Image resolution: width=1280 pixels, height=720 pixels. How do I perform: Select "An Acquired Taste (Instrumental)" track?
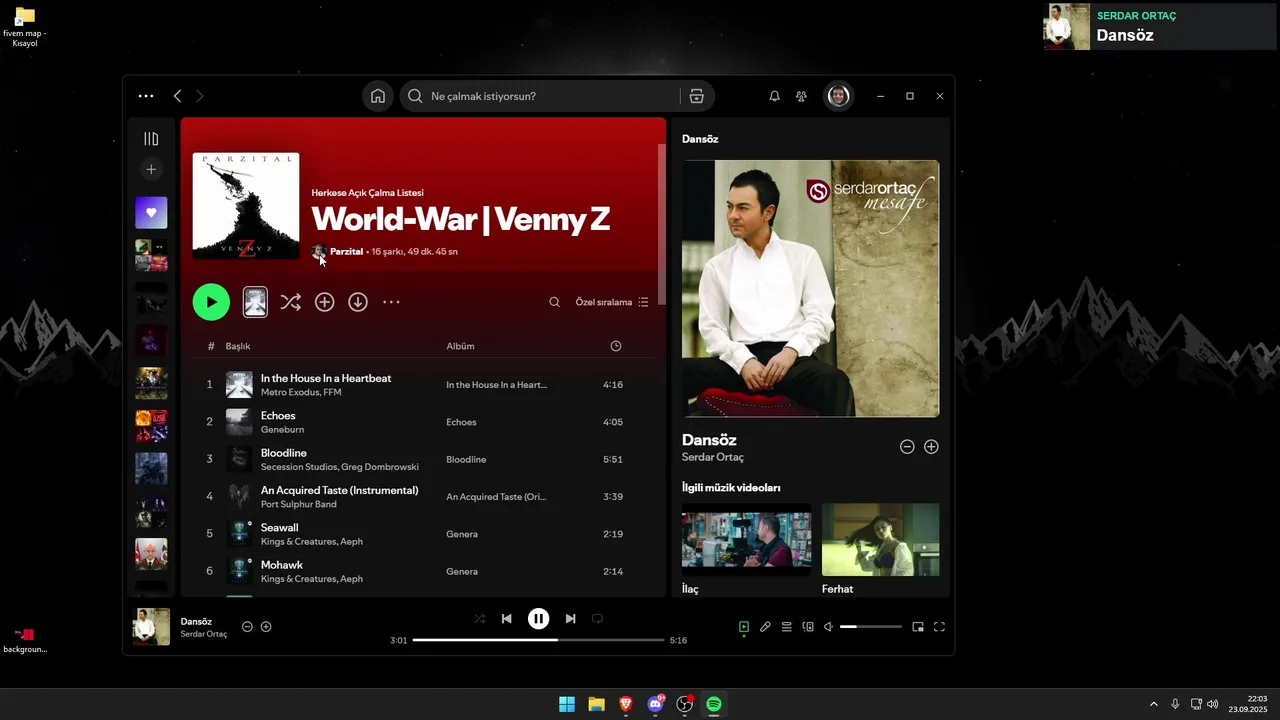point(340,490)
